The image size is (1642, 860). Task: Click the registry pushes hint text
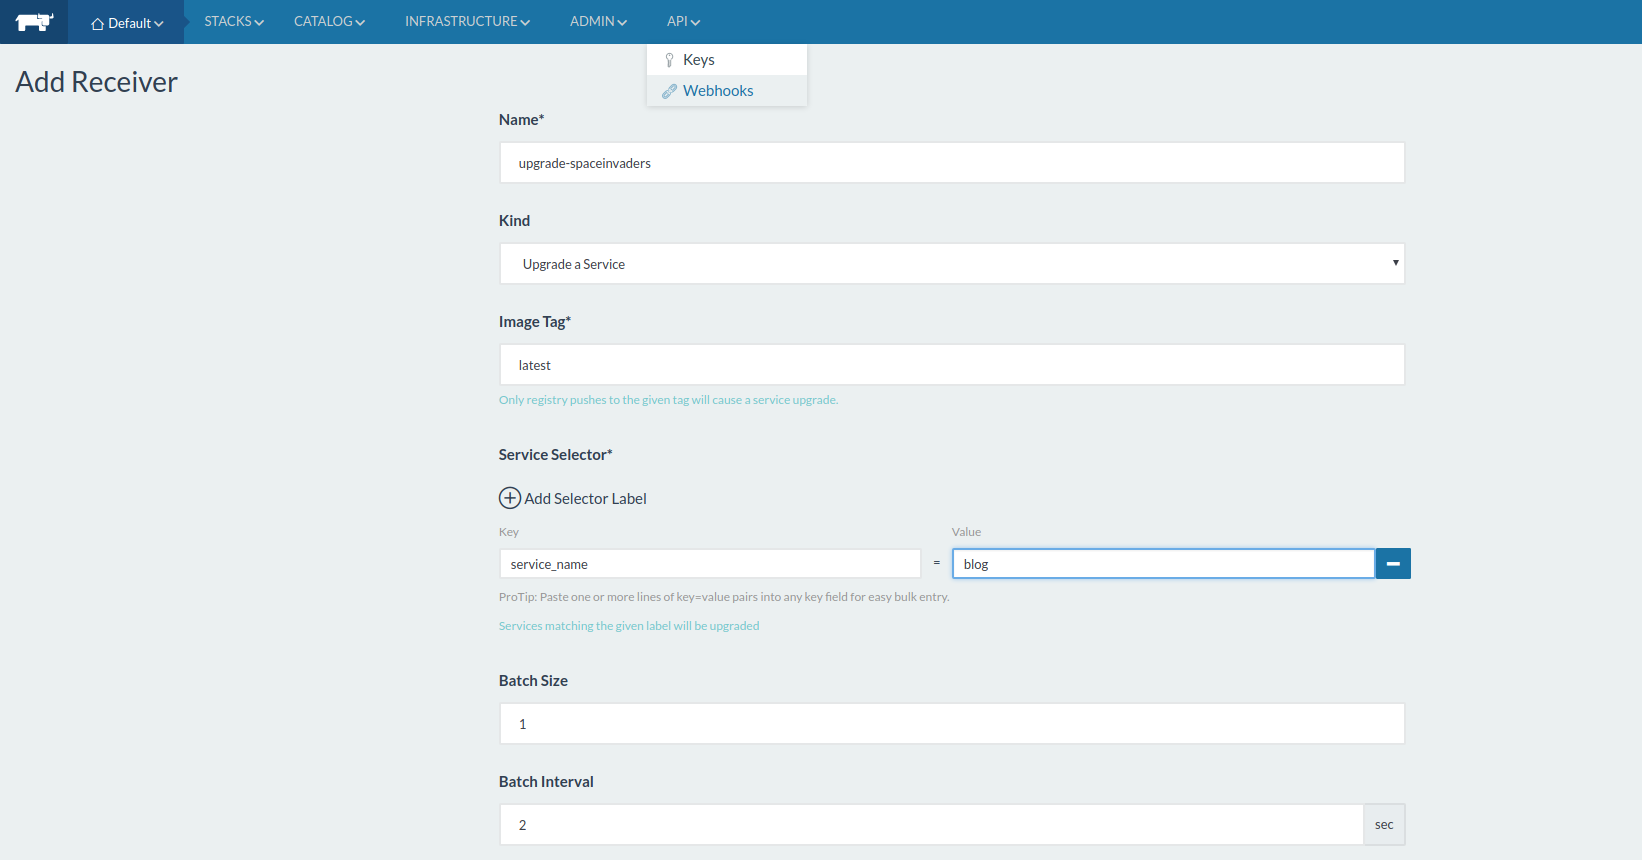point(668,400)
